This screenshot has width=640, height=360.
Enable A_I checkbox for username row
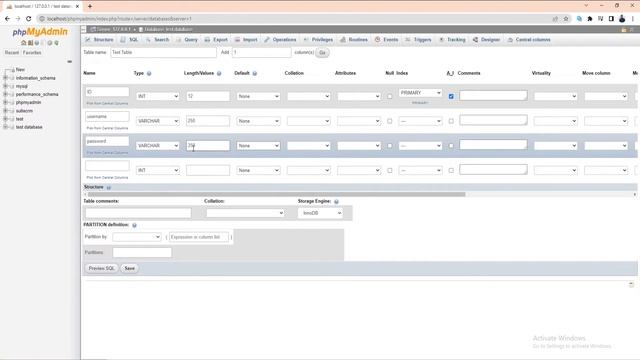[451, 121]
